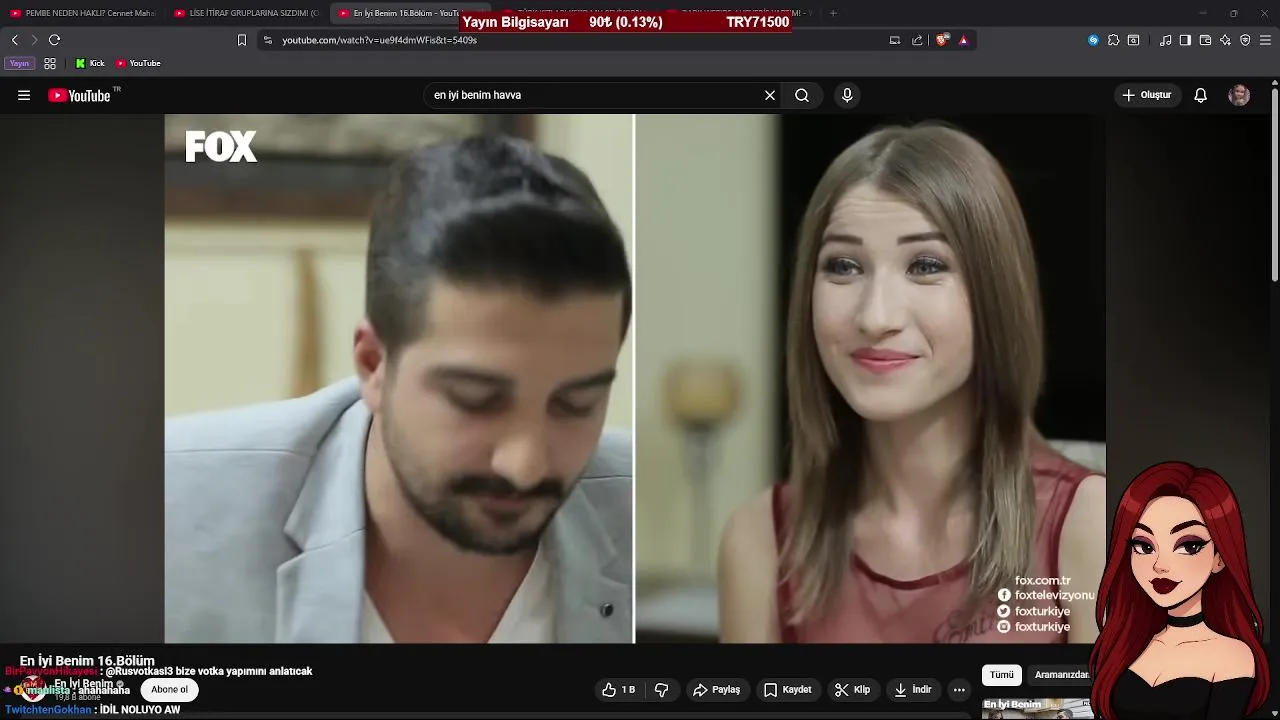Select the Aramanızdan filter chip

[1062, 675]
